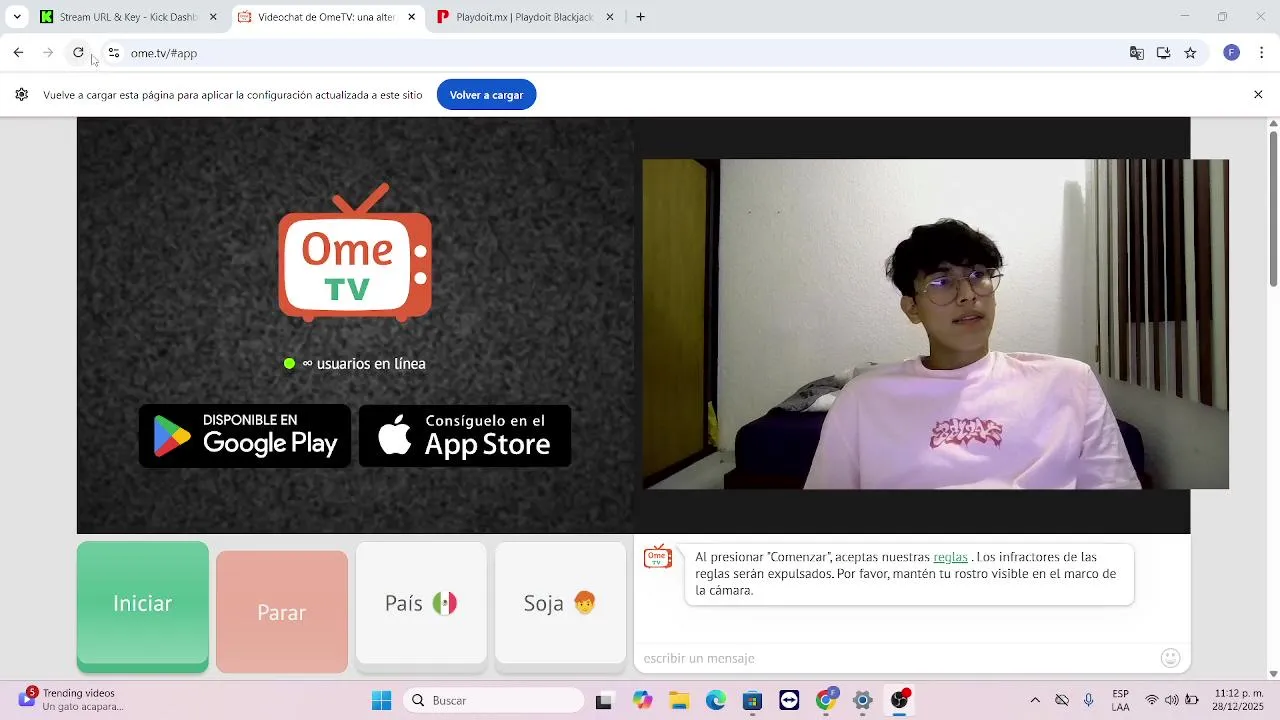Open Microsoft Store from the taskbar
Image resolution: width=1280 pixels, height=720 pixels.
point(753,701)
